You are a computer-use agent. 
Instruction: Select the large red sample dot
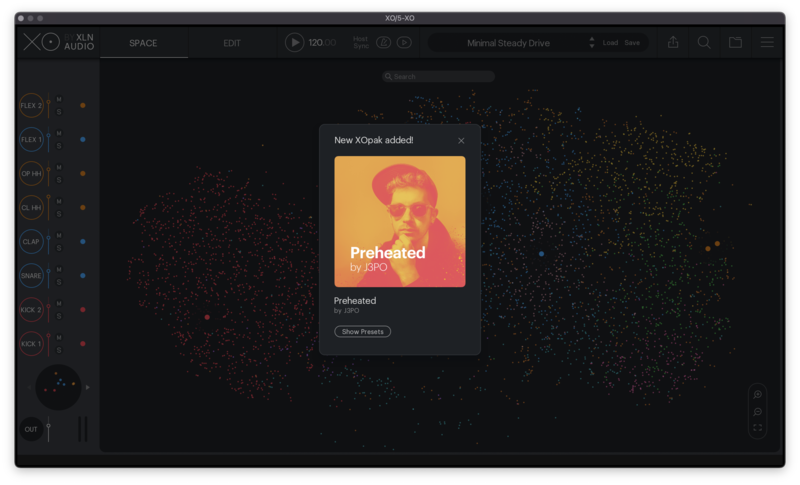tap(207, 317)
